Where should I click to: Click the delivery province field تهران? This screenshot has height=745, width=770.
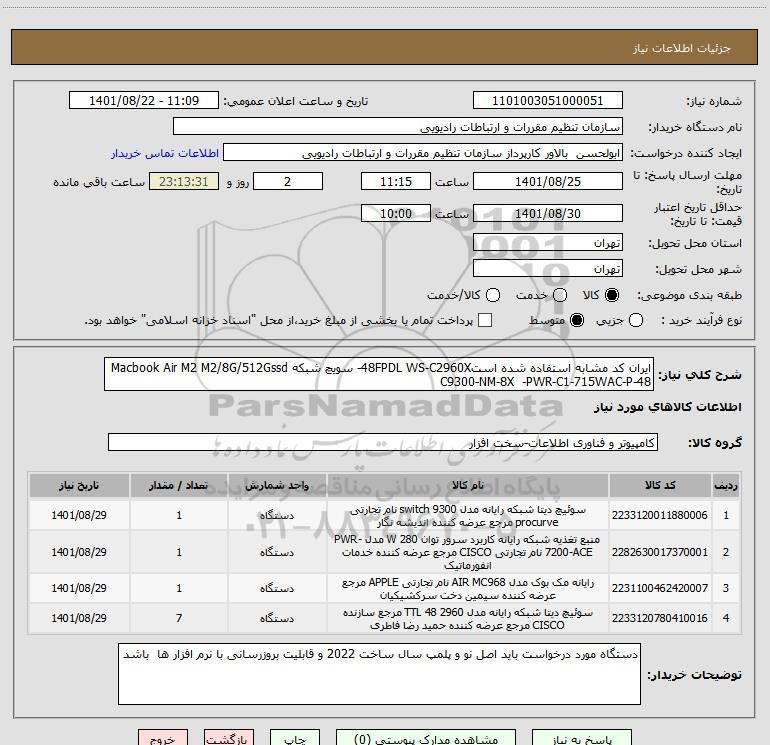[x=548, y=243]
